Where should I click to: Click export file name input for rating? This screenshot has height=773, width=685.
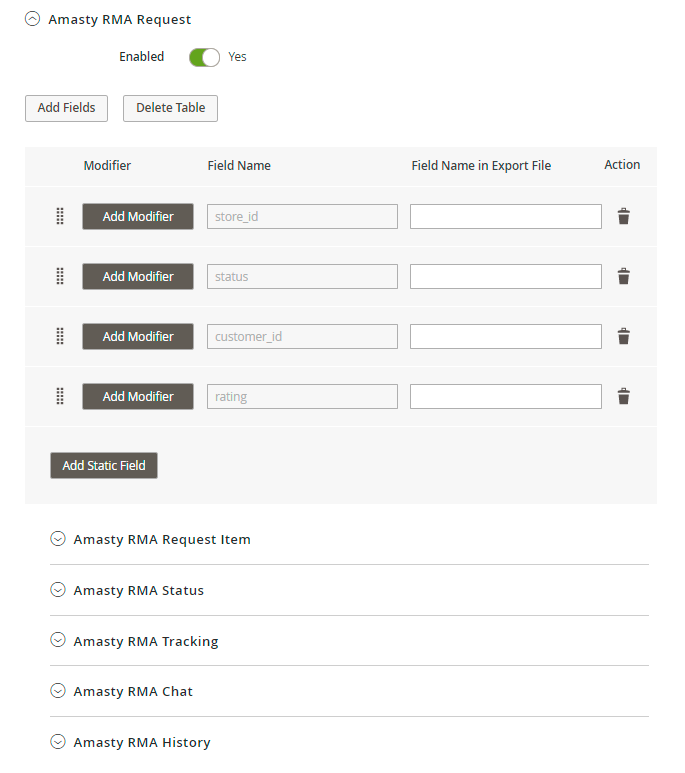coord(505,396)
